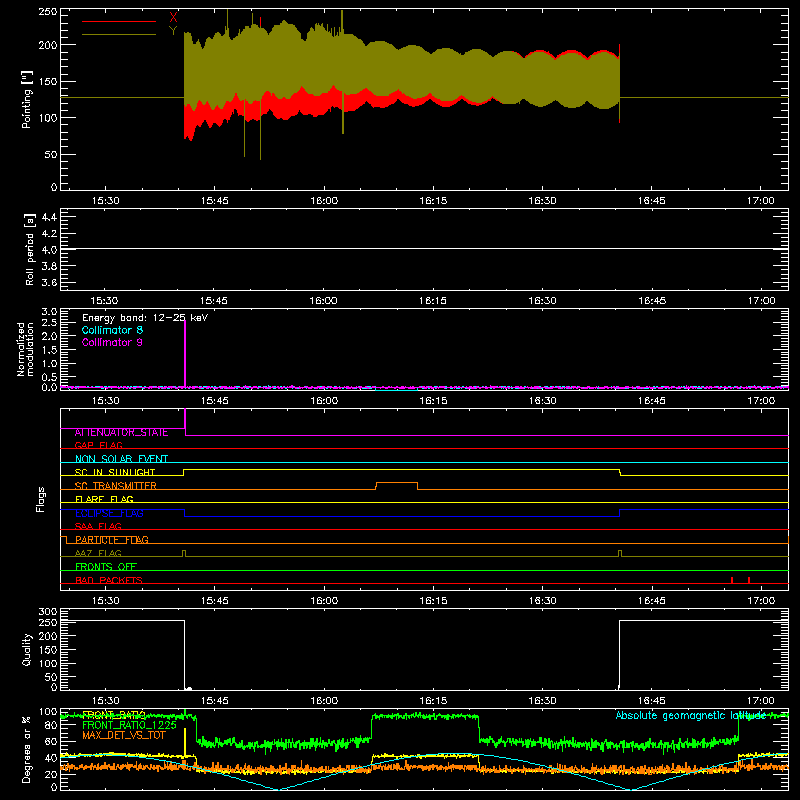Click the FRONTS_OFF label
The width and height of the screenshot is (800, 800).
coord(106,567)
